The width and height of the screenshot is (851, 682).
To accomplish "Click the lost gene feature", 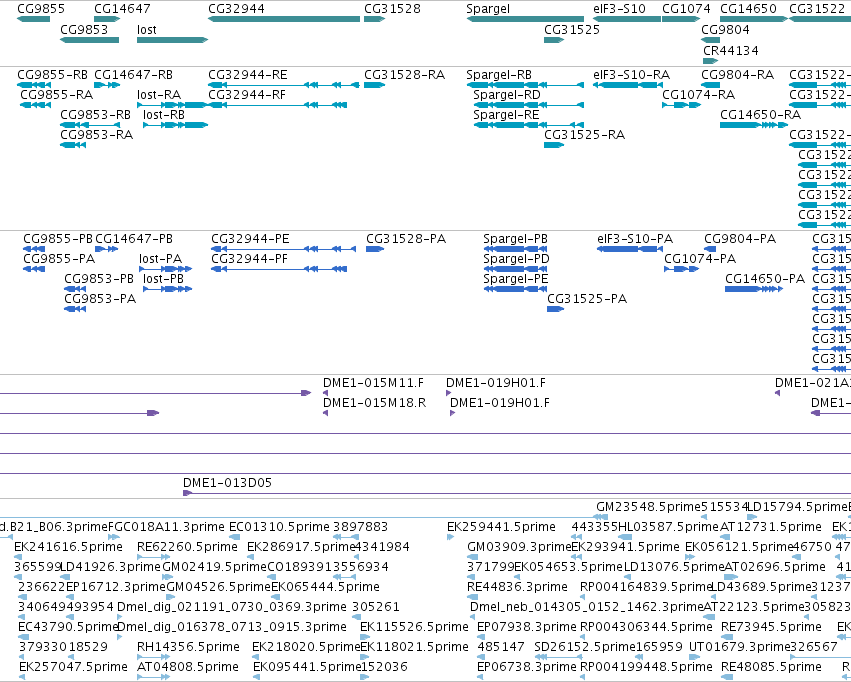I will pos(173,40).
